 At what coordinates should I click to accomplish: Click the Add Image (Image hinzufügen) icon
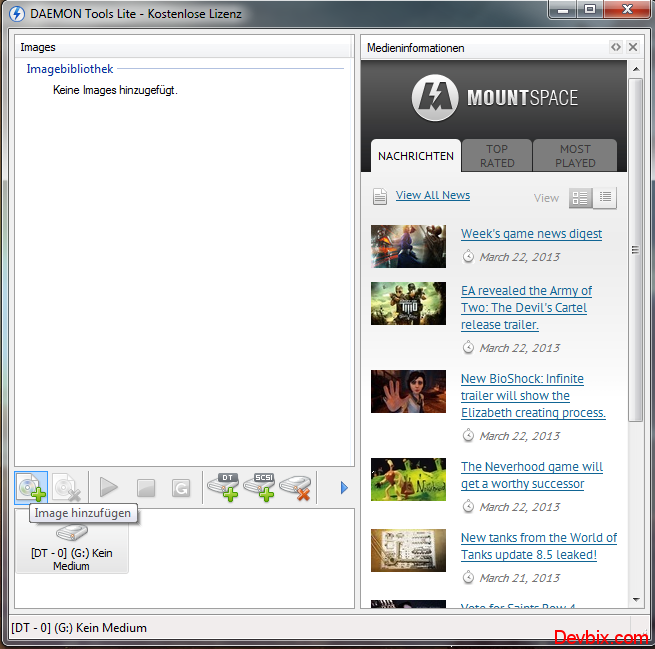31,487
